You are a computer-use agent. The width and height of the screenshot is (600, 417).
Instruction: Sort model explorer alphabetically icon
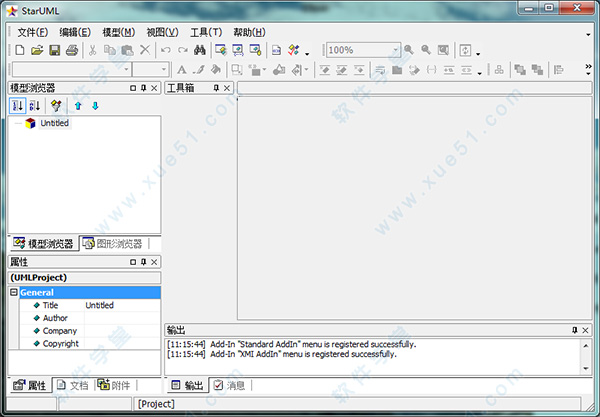coord(35,106)
